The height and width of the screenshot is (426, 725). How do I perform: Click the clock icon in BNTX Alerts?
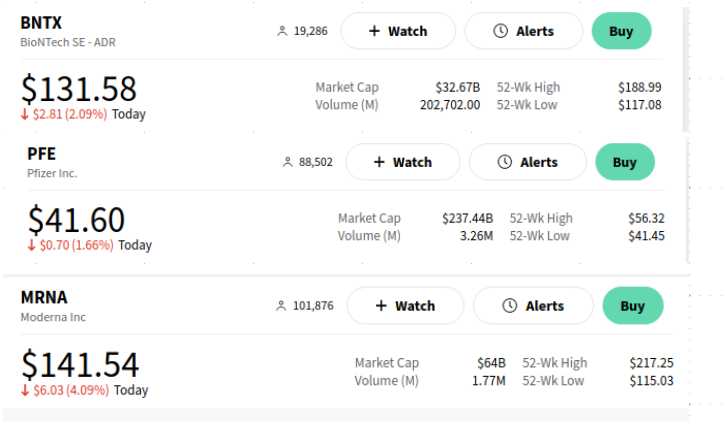(501, 31)
